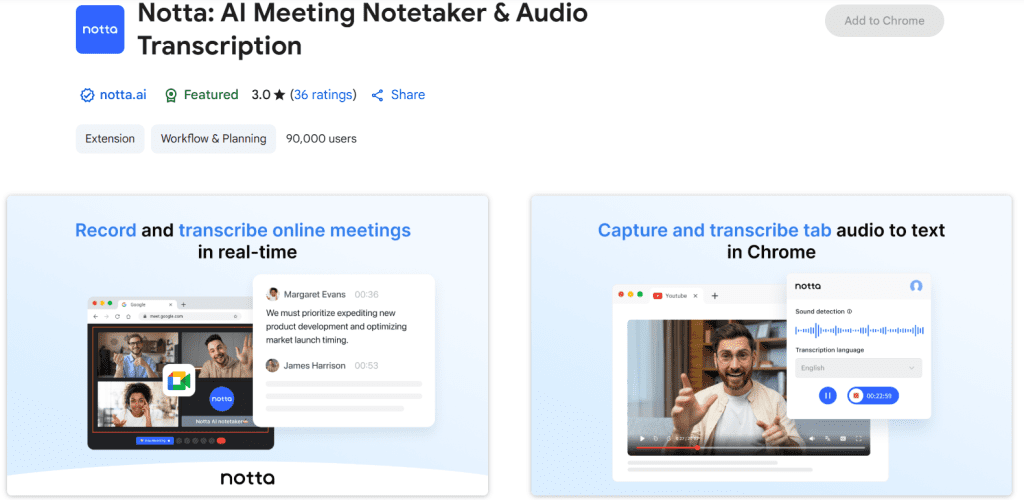Image resolution: width=1024 pixels, height=500 pixels.
Task: Click the meet.google.com address bar
Action: point(189,316)
